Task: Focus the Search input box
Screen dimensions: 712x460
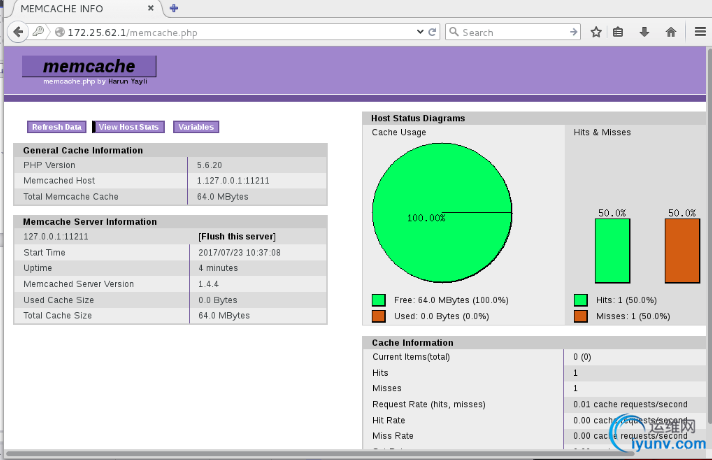Action: [x=514, y=32]
